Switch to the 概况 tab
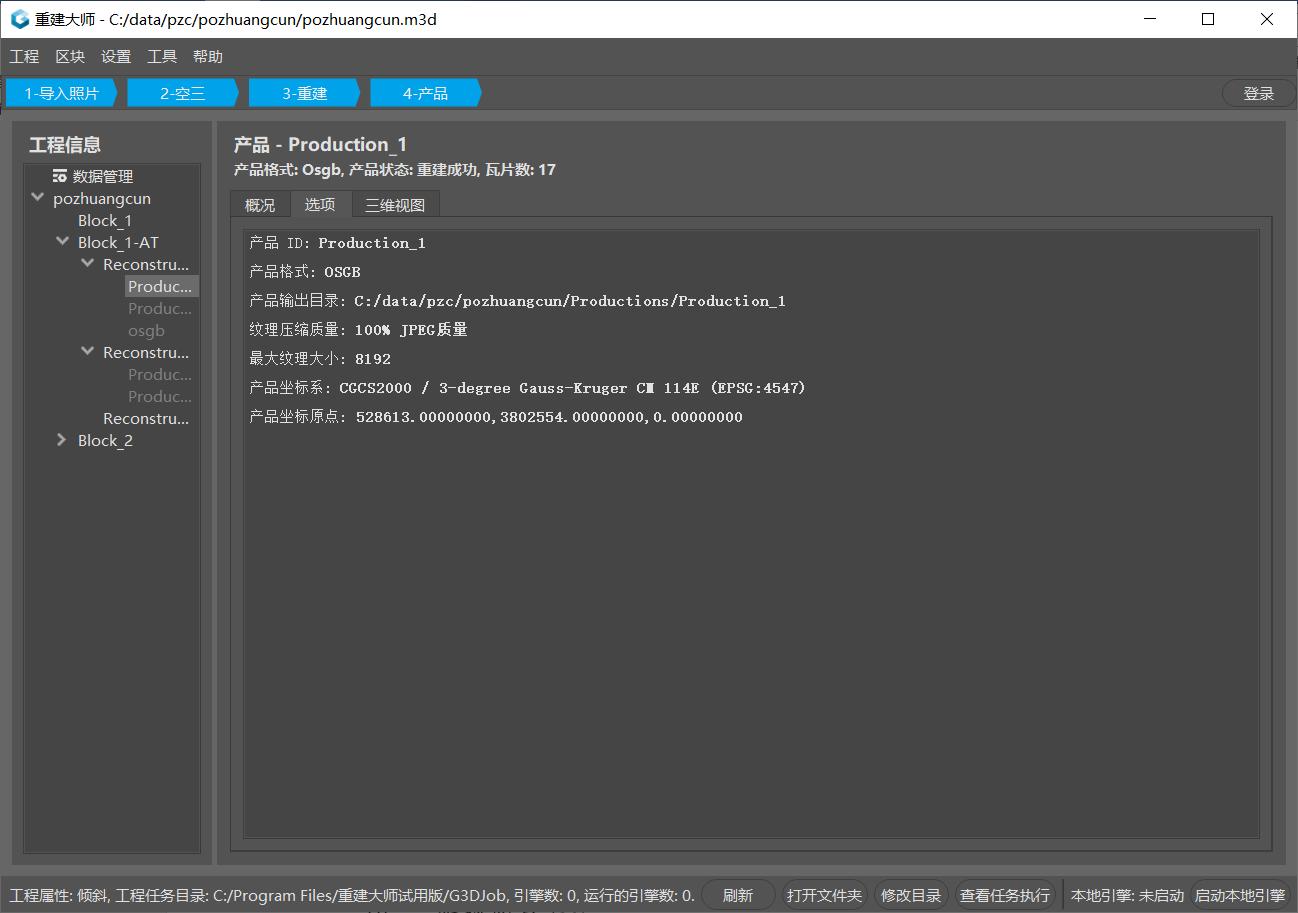The image size is (1298, 913). (x=260, y=204)
